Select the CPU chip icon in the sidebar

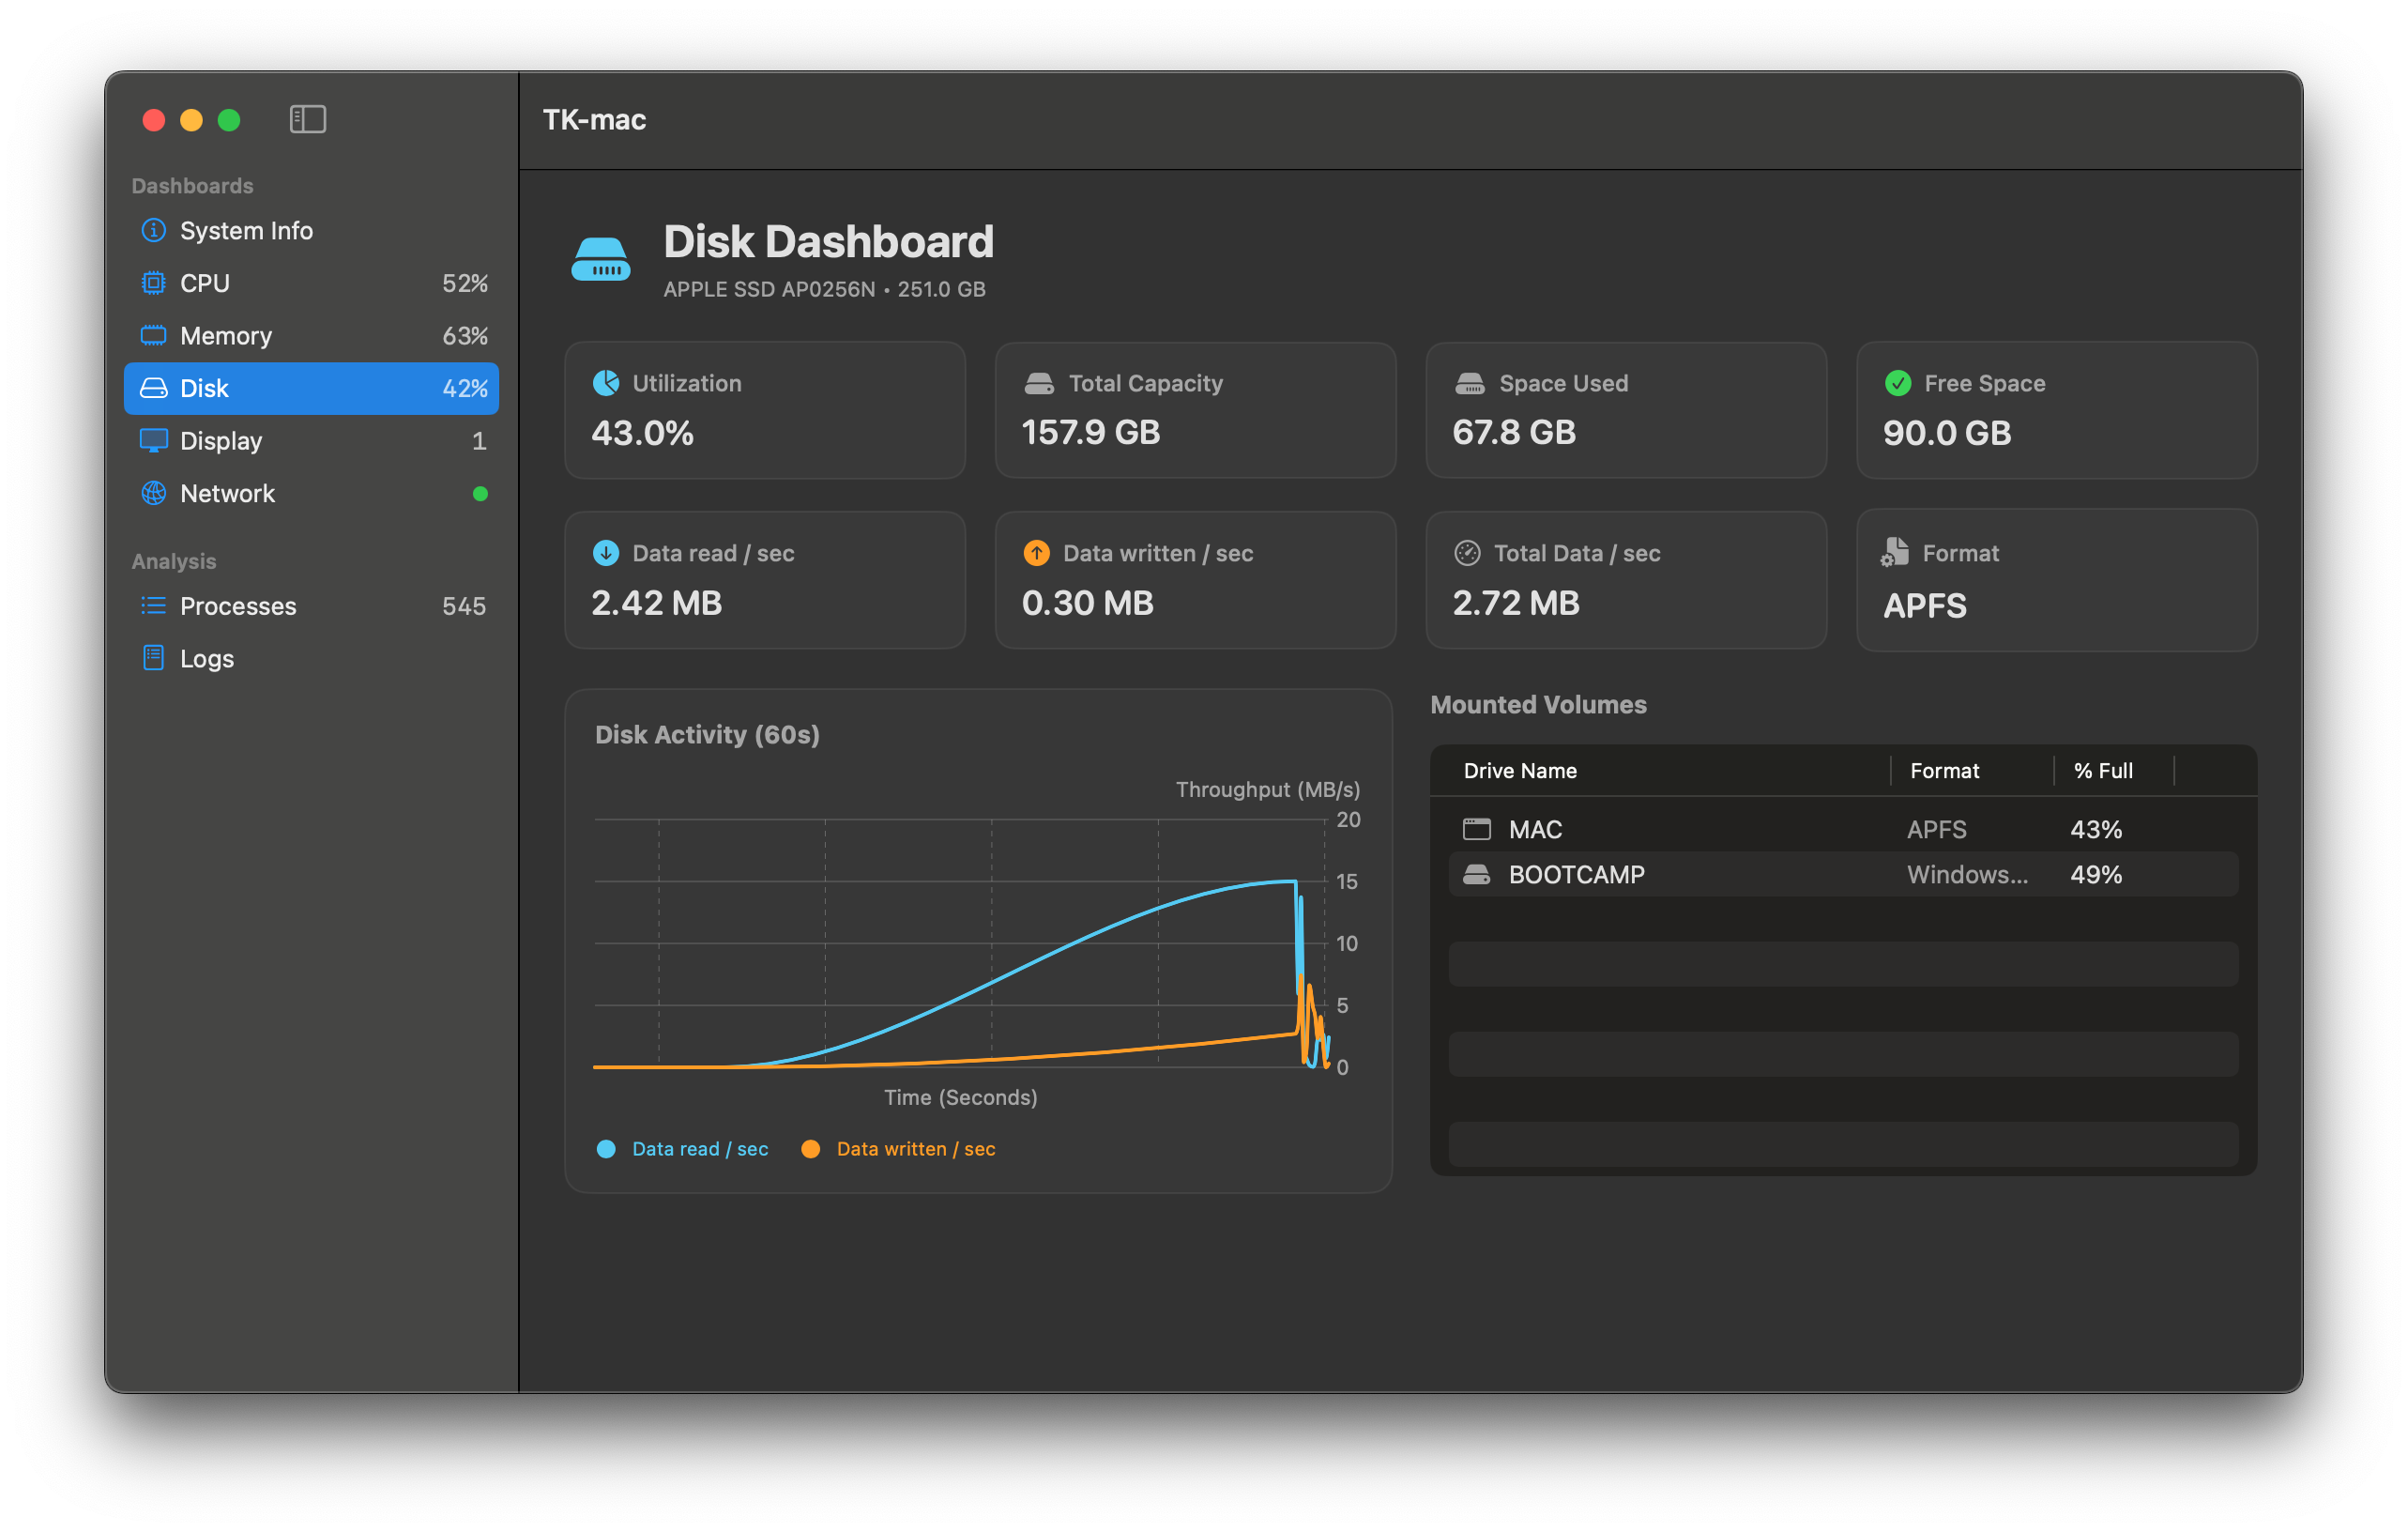tap(154, 283)
